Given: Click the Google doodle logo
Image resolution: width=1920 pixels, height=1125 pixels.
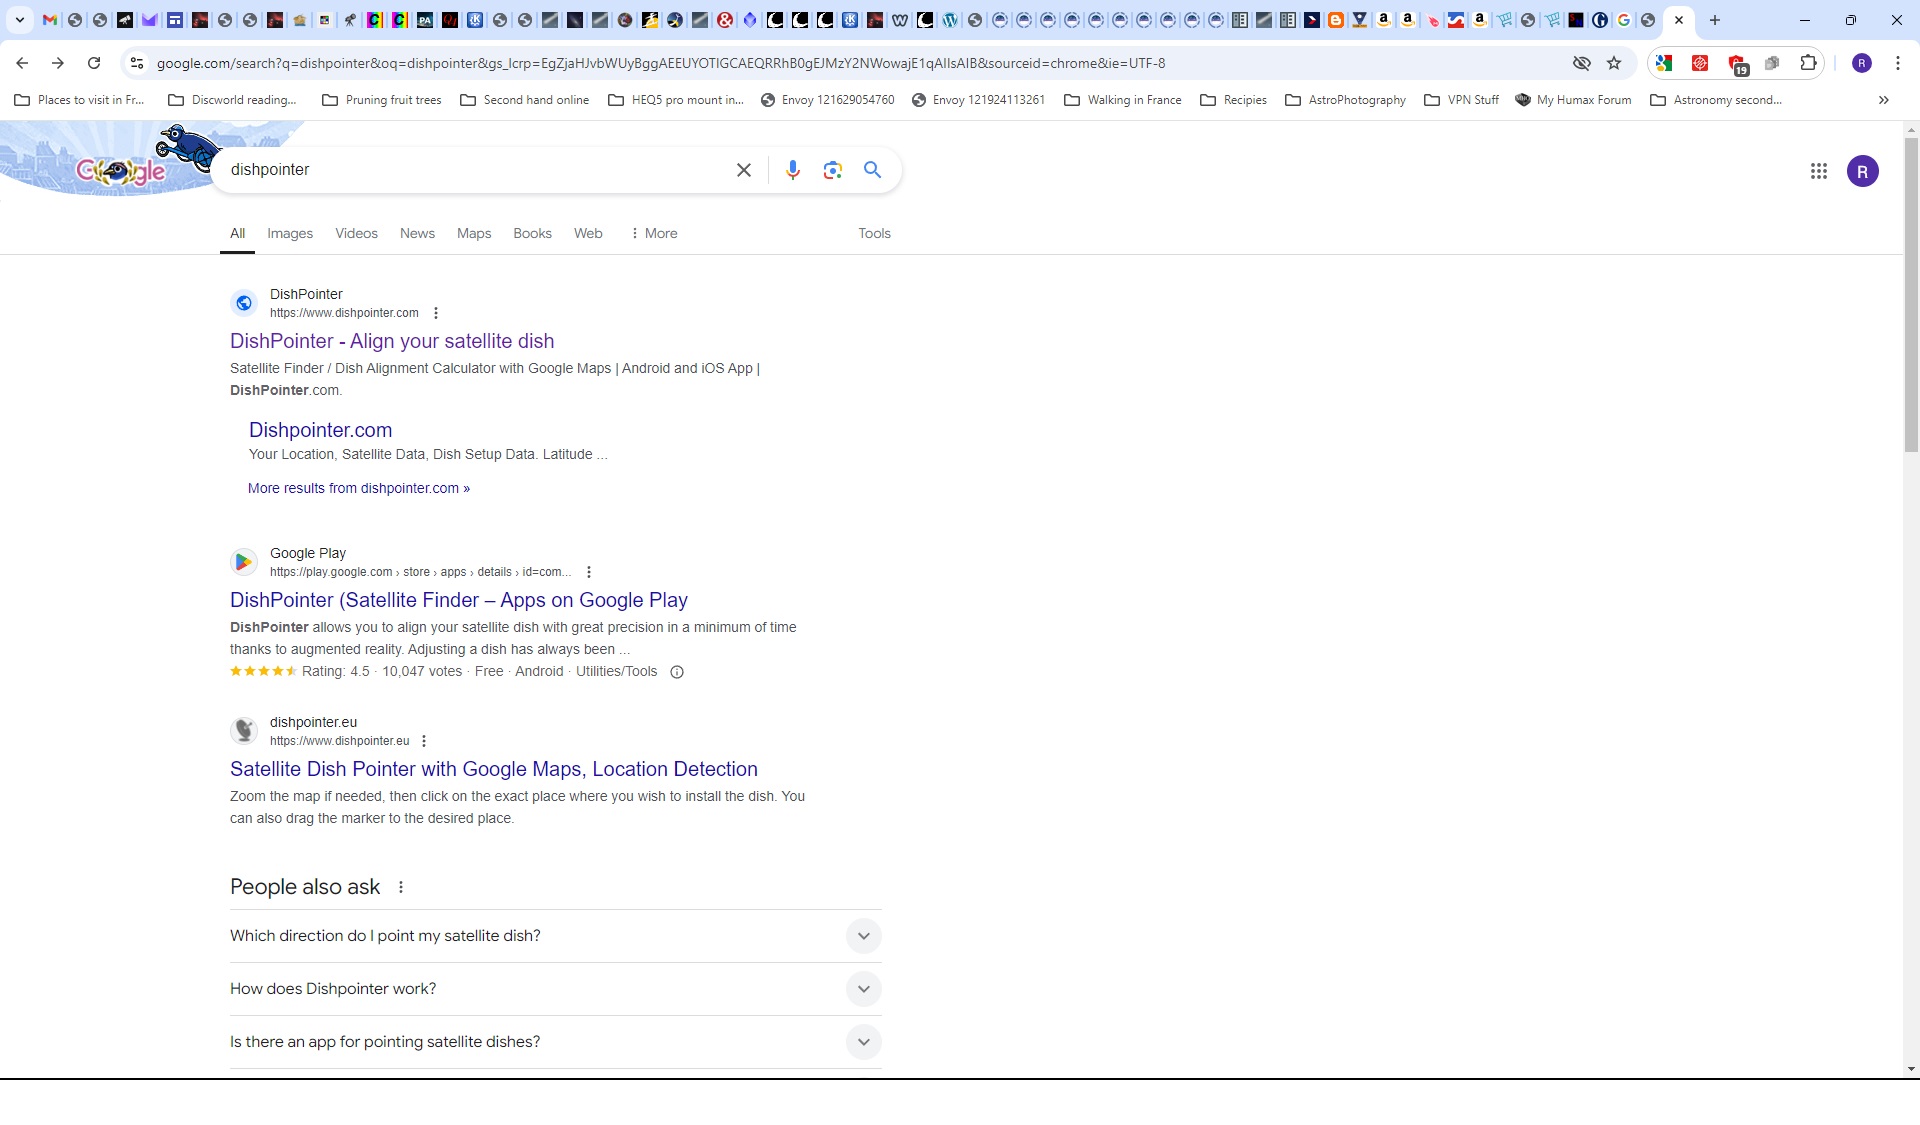Looking at the screenshot, I should coord(121,171).
